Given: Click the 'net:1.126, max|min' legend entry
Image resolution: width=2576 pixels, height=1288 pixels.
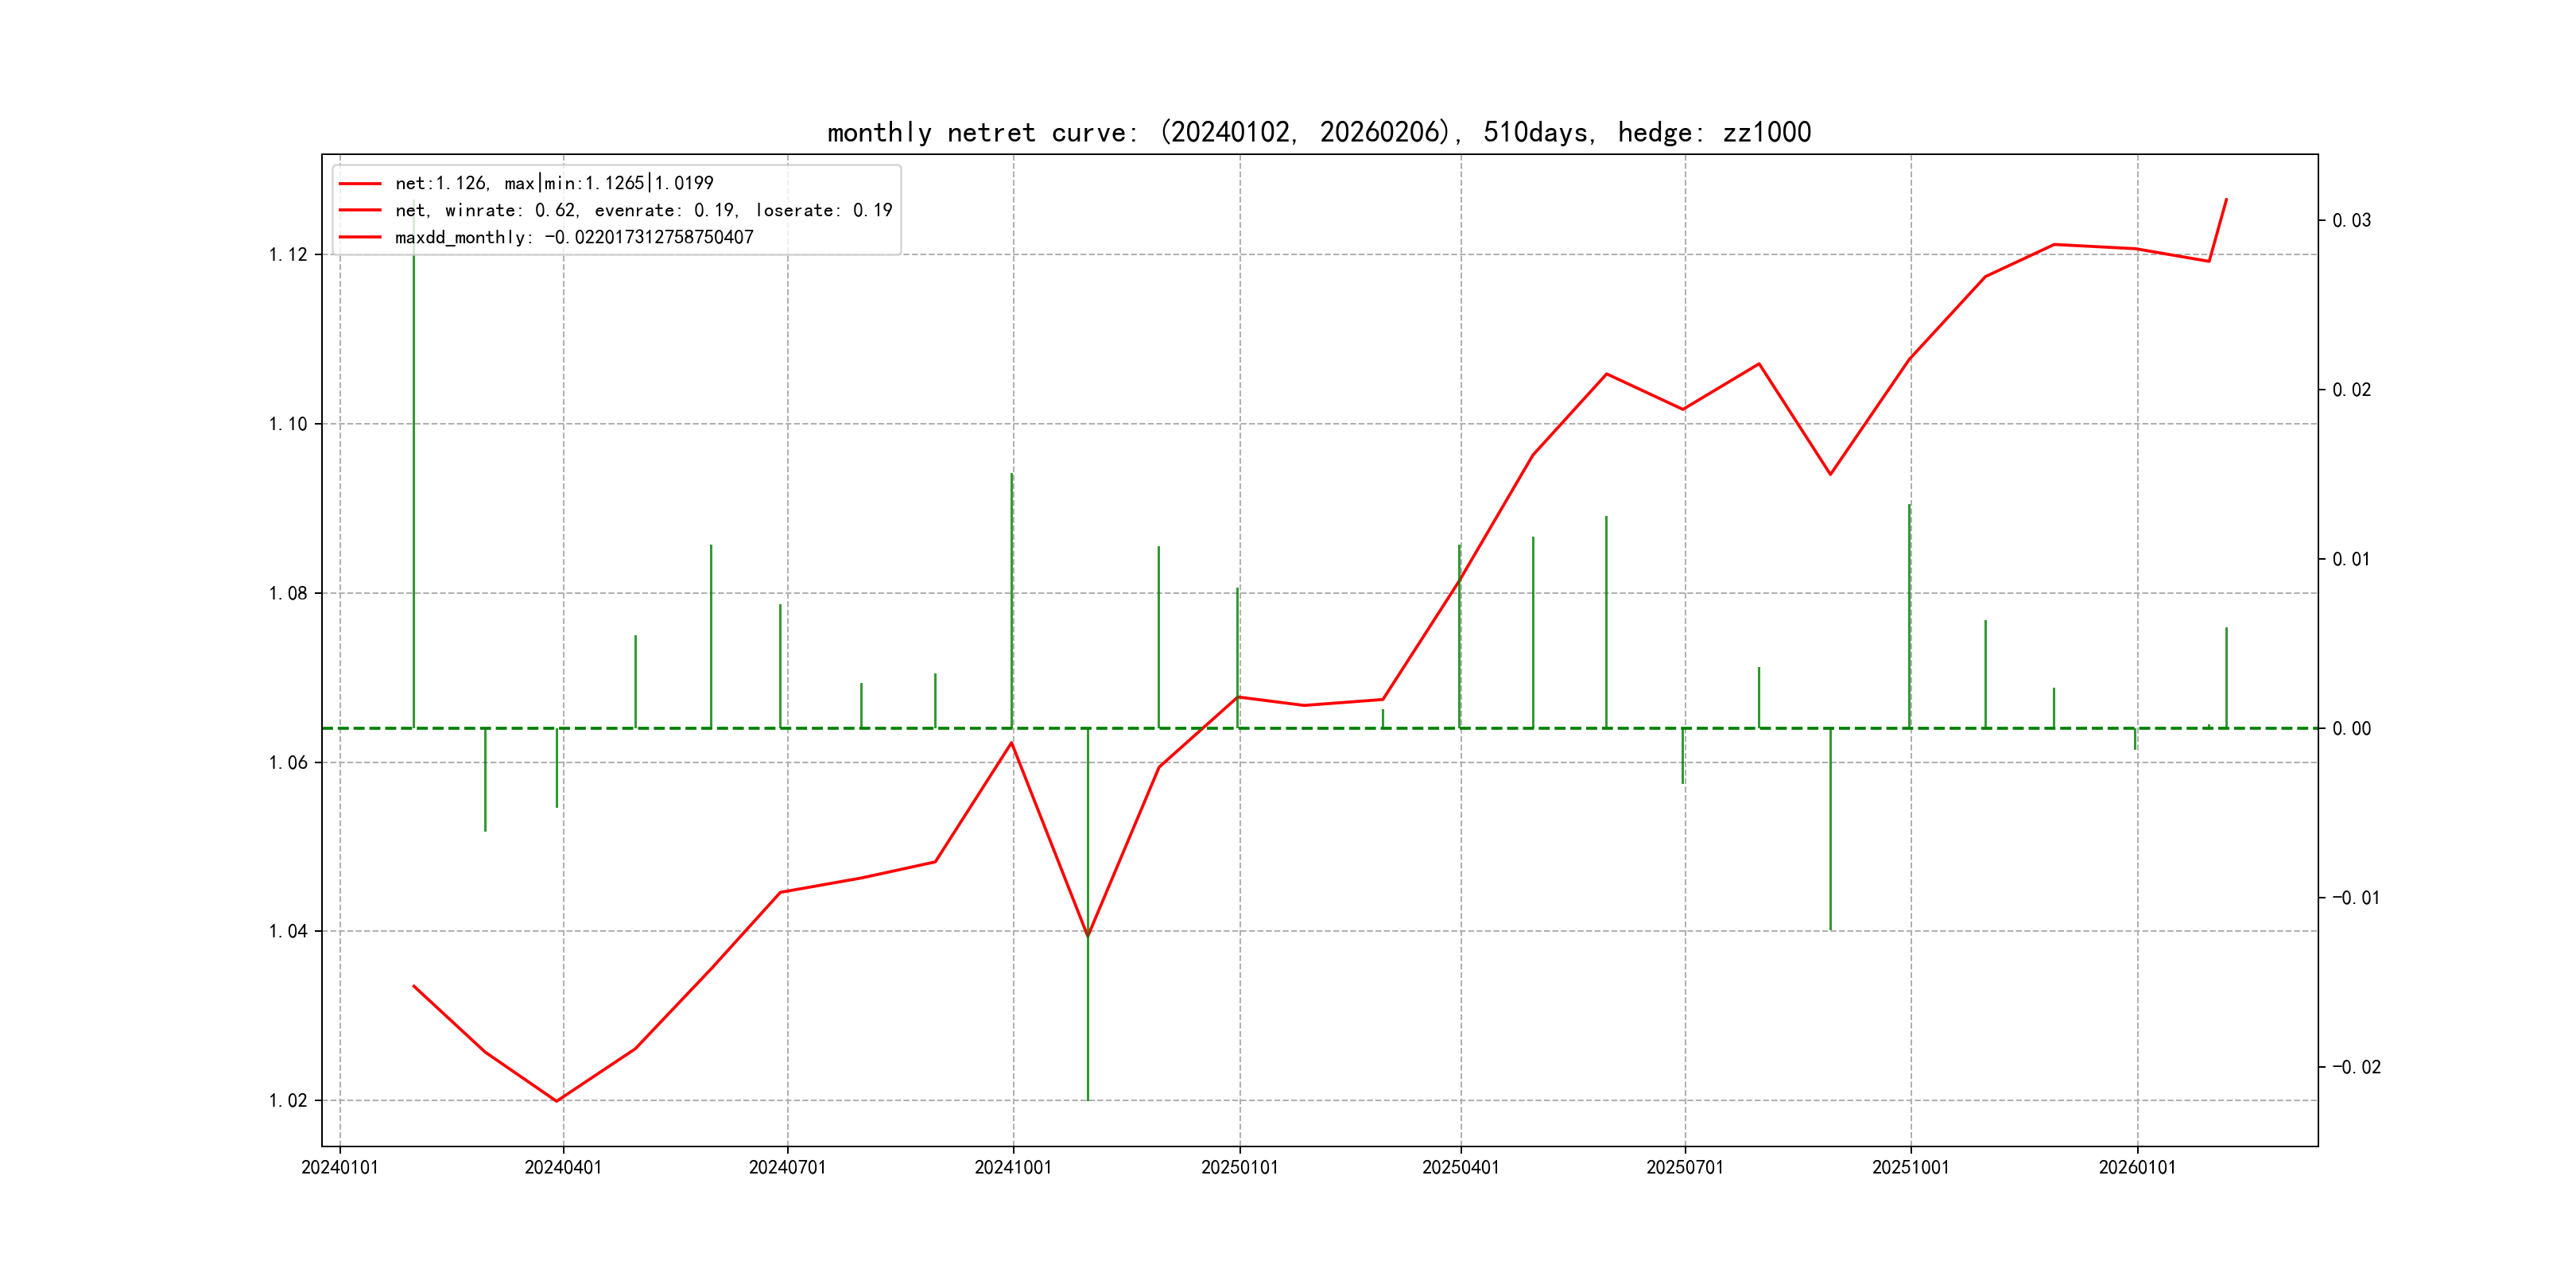Looking at the screenshot, I should point(553,183).
